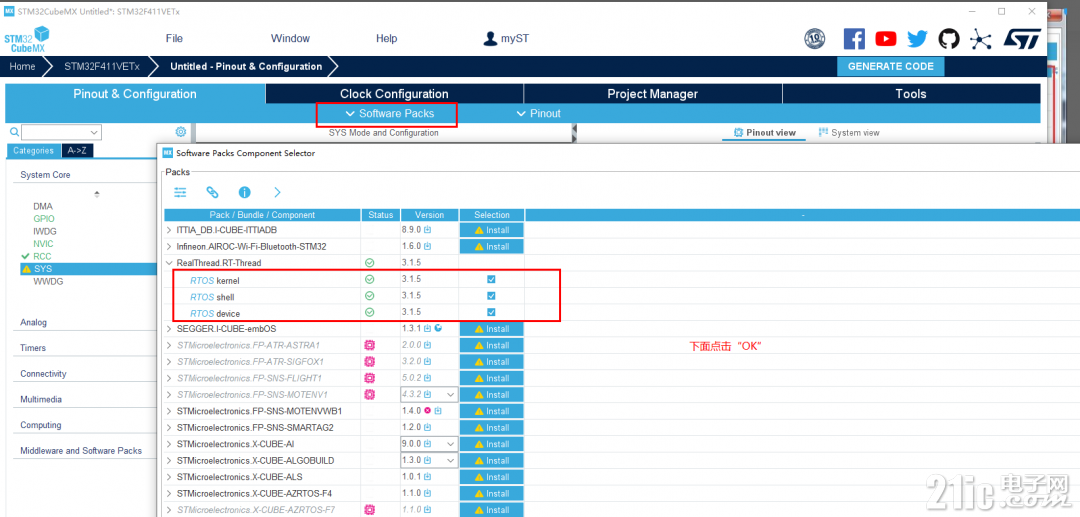1080x517 pixels.
Task: Select SYS under System Core
Action: click(43, 268)
